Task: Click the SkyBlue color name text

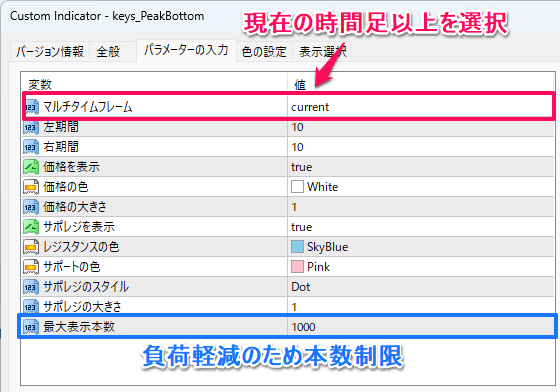Action: tap(328, 247)
